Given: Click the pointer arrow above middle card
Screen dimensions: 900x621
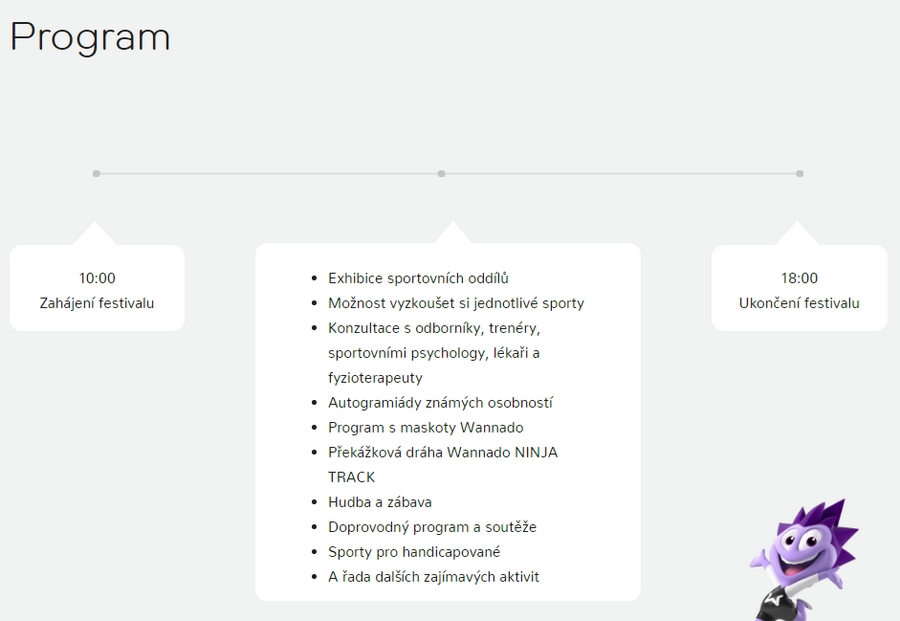Looking at the screenshot, I should [x=452, y=232].
